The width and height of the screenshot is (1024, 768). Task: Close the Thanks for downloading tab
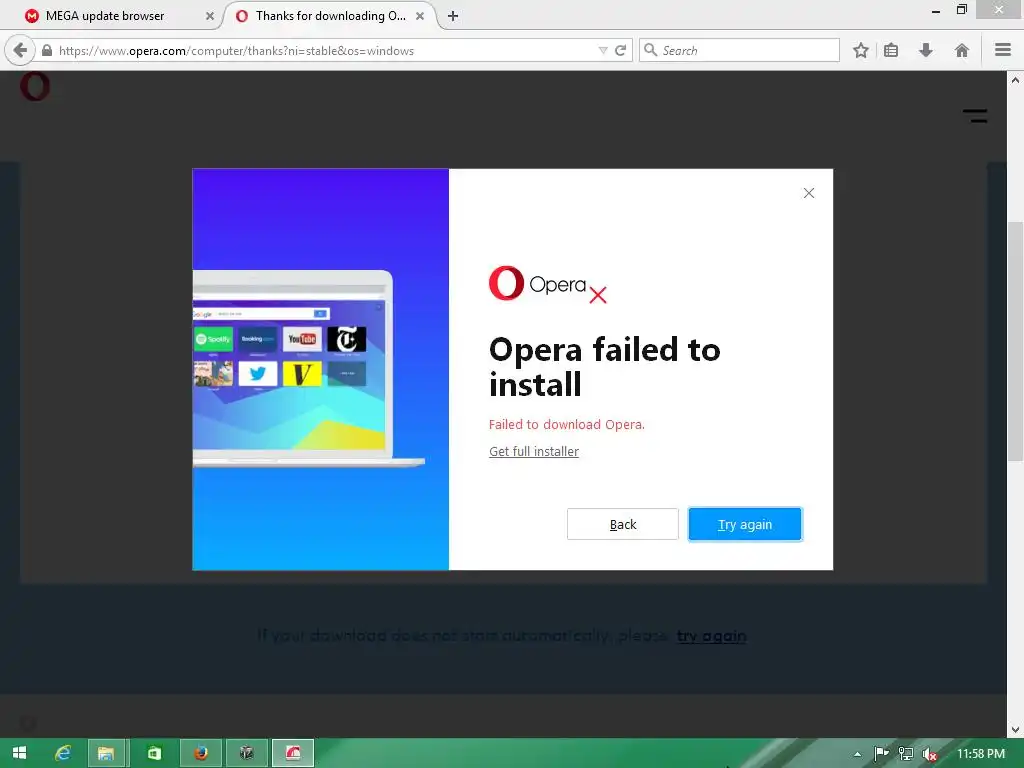tap(420, 16)
